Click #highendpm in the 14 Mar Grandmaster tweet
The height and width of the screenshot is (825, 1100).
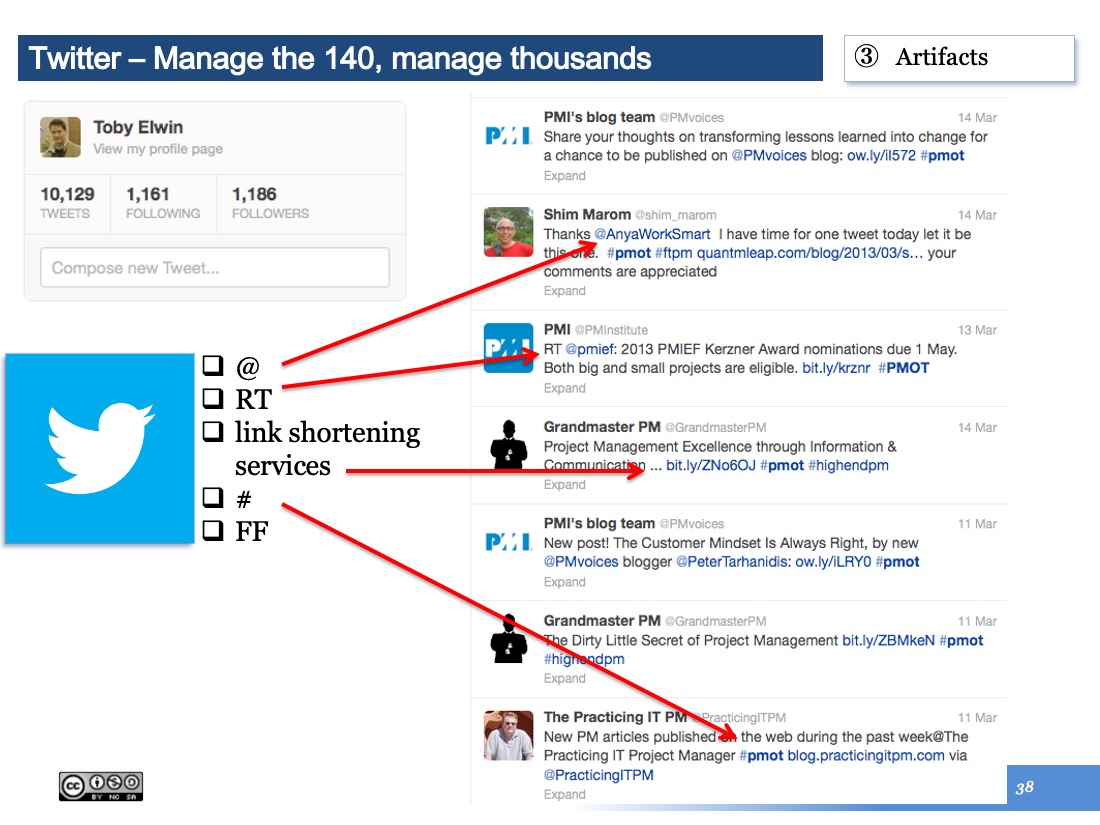(x=848, y=465)
